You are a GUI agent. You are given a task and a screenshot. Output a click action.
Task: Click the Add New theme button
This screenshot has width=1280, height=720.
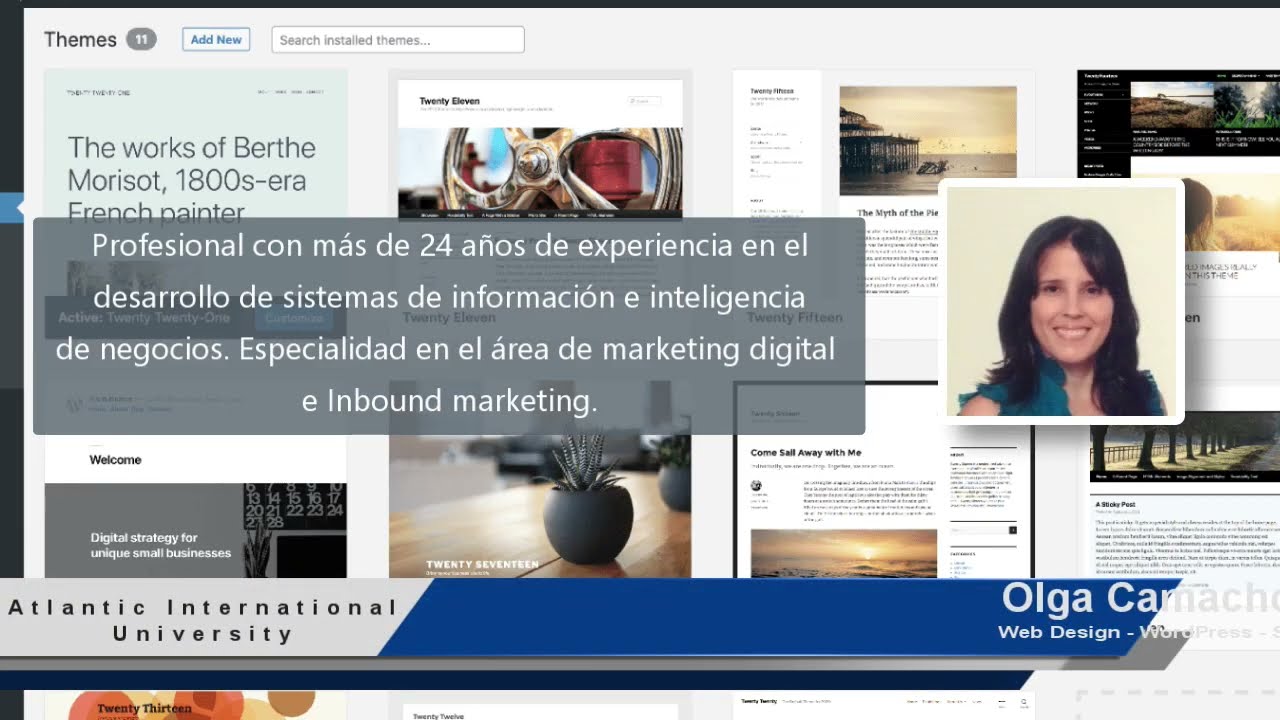(x=216, y=40)
